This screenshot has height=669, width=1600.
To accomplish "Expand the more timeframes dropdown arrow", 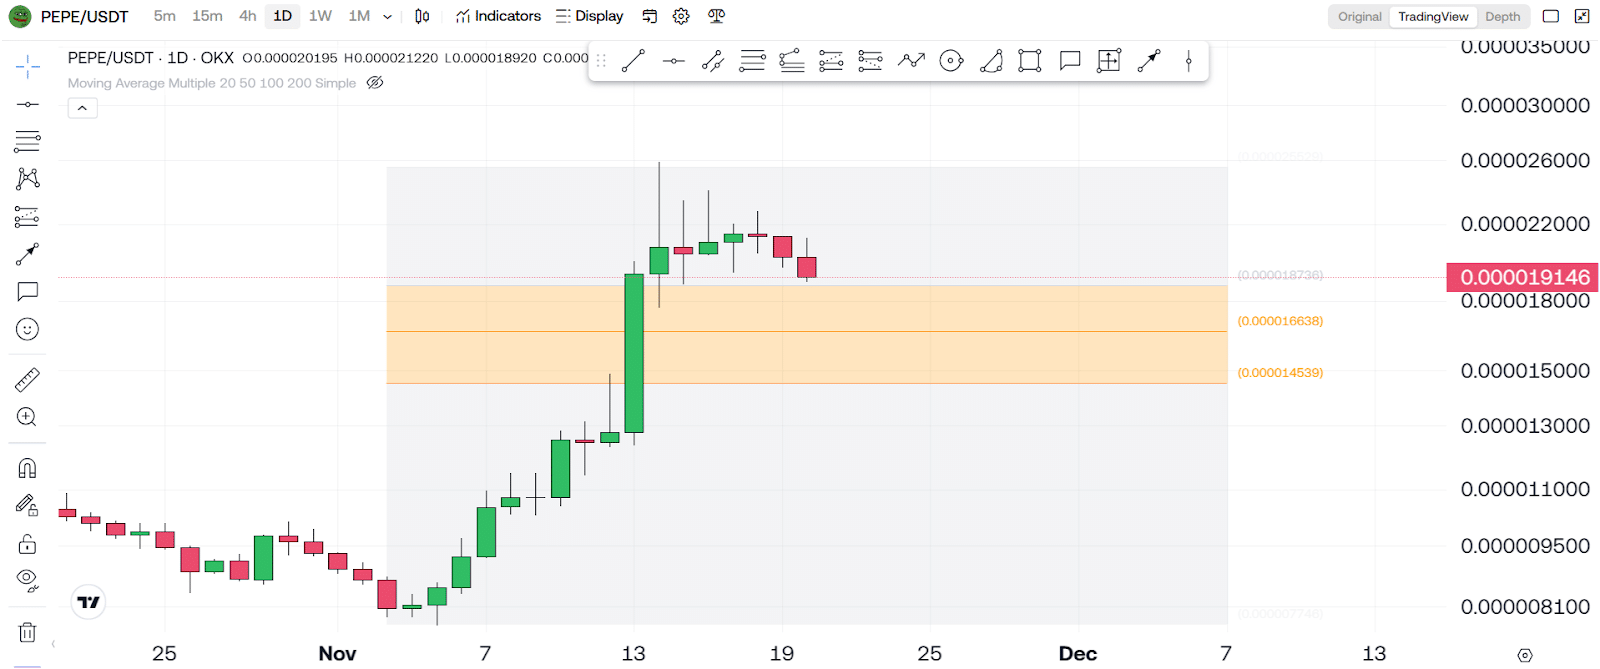I will click(388, 16).
